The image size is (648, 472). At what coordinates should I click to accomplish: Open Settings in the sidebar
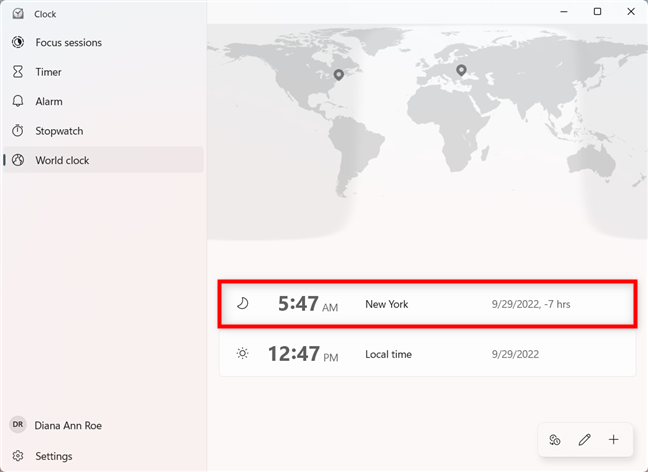53,456
